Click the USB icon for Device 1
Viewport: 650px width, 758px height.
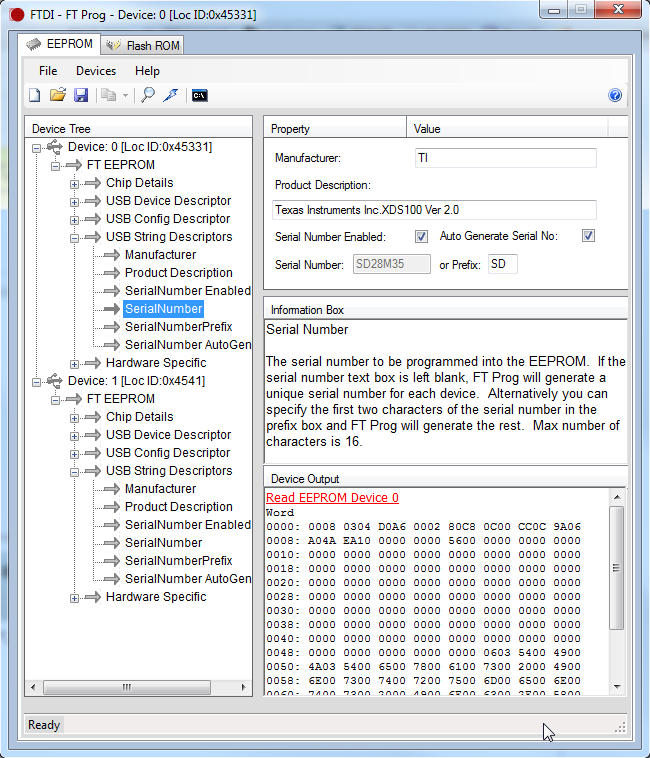[55, 380]
